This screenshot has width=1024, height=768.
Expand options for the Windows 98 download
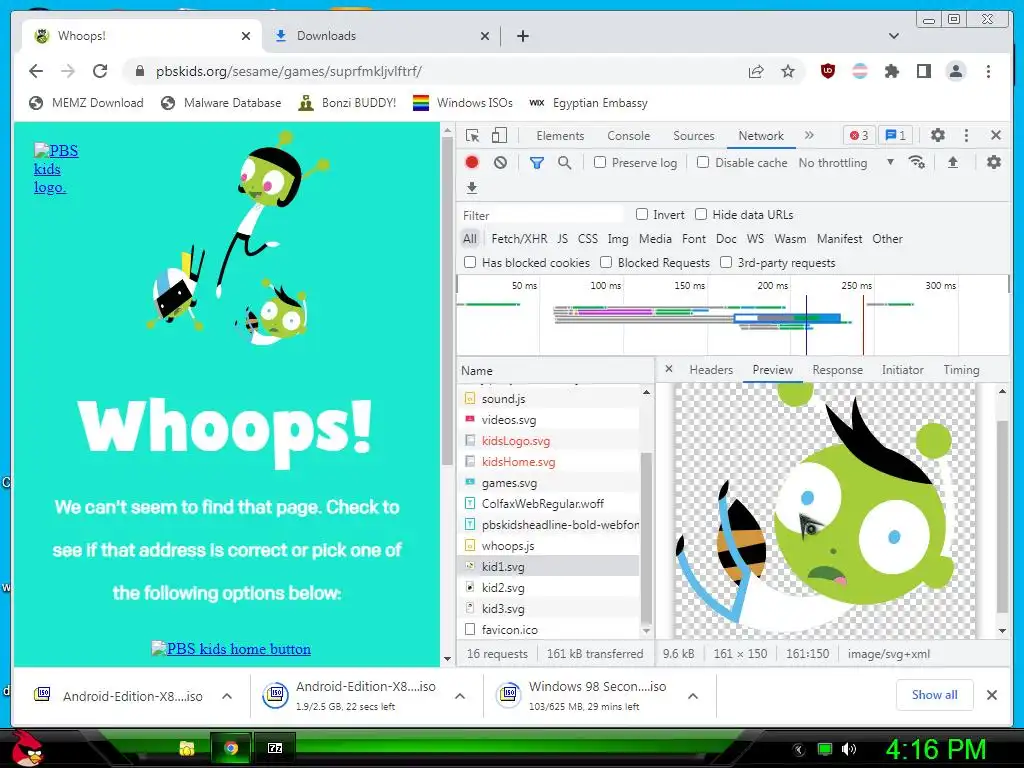point(693,696)
